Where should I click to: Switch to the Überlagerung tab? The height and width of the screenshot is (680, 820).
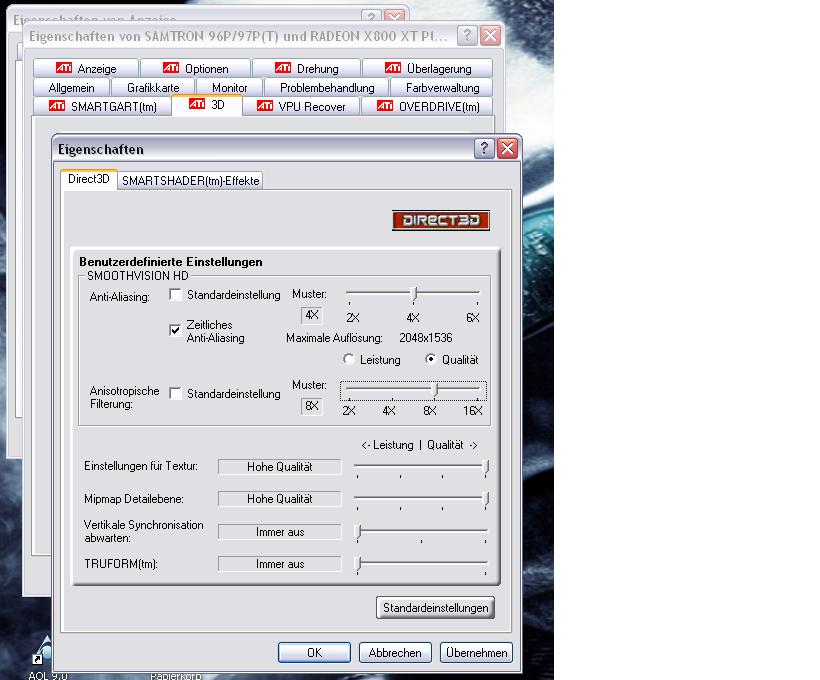pos(428,69)
